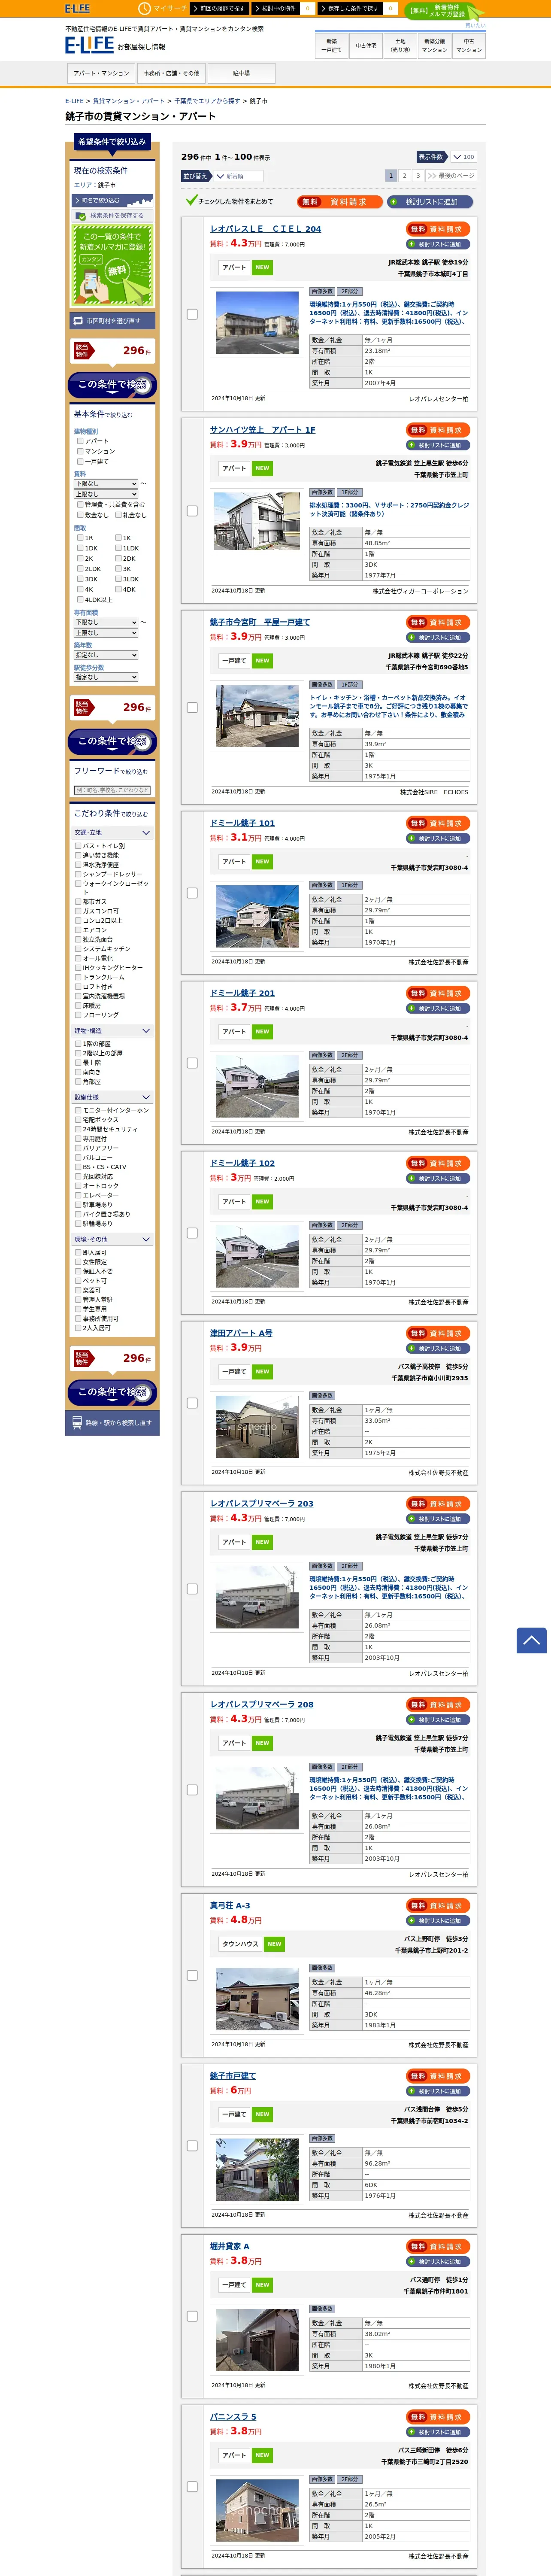551x2576 pixels.
Task: Open 中古住宅 navigation item
Action: click(x=366, y=46)
